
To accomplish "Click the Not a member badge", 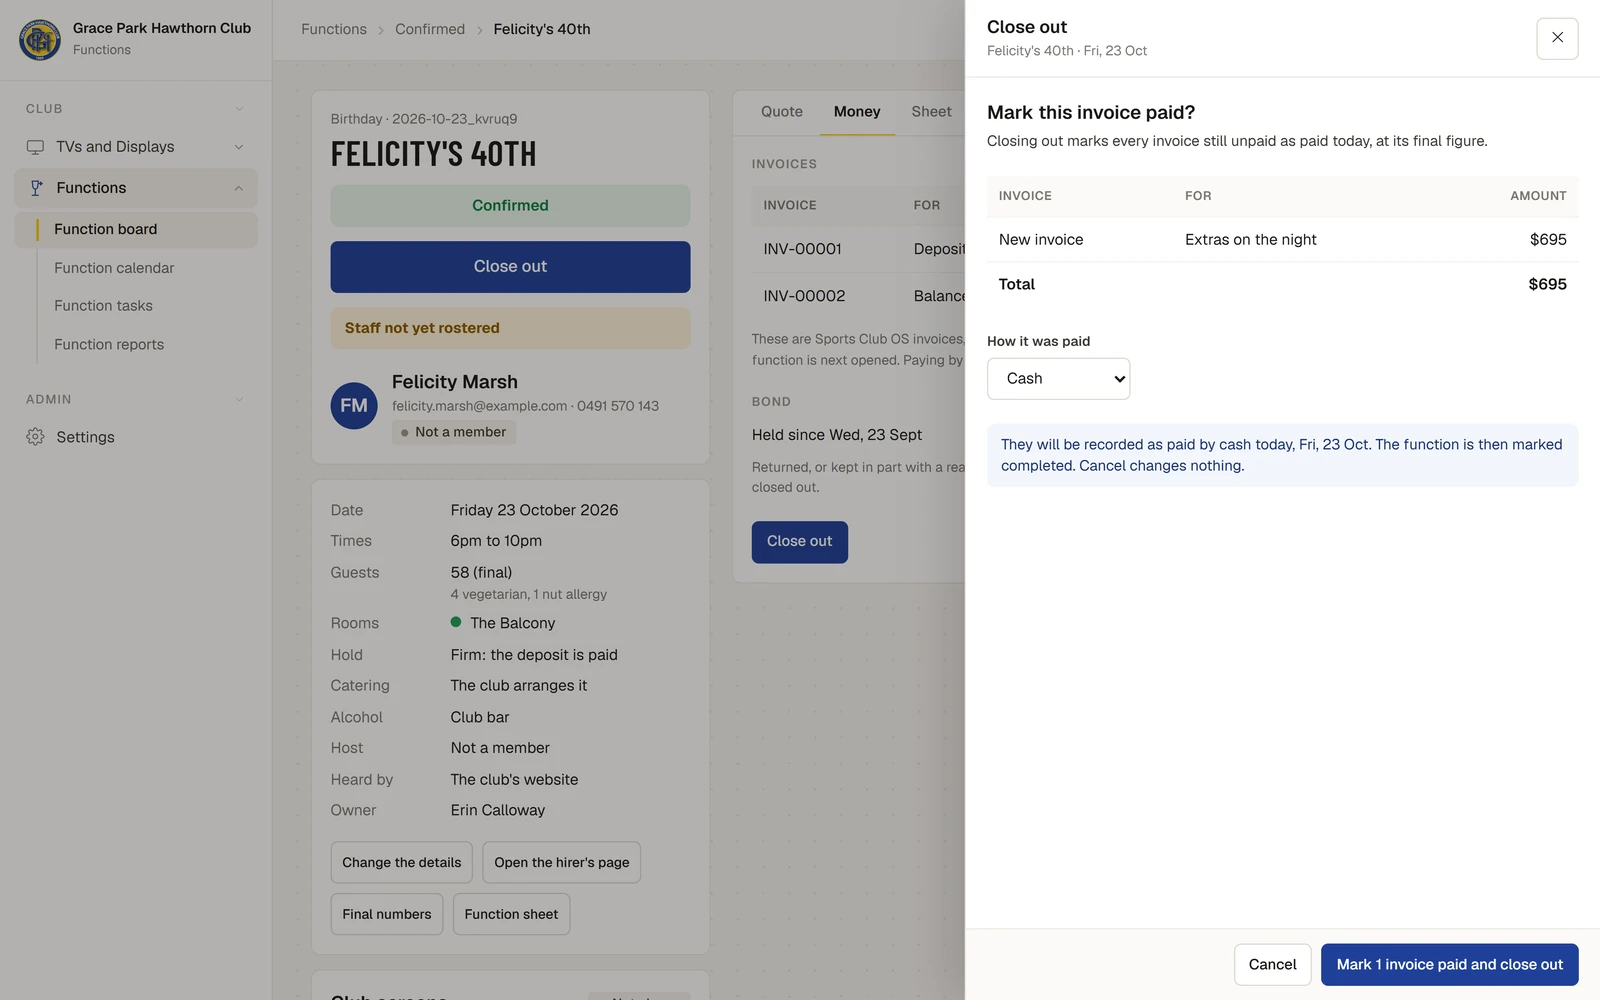I will coord(454,432).
